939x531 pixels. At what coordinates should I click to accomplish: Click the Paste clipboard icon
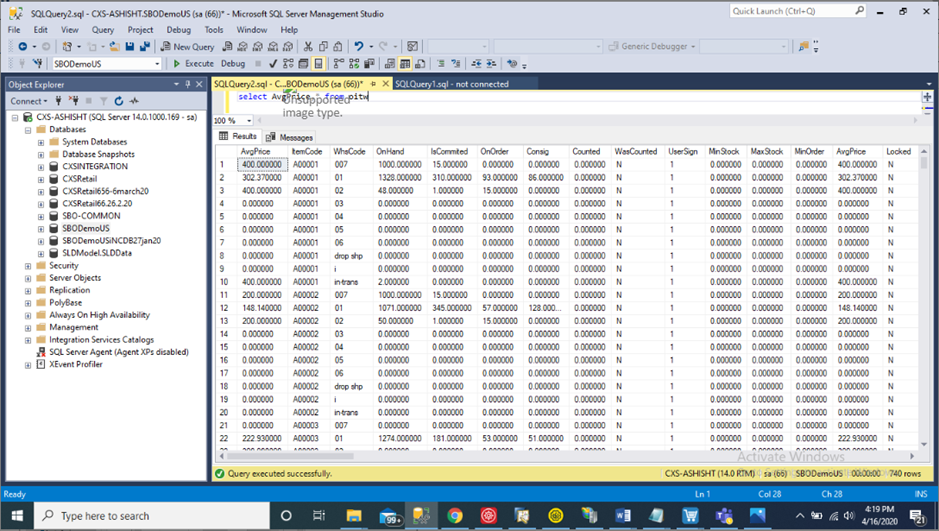(x=338, y=47)
